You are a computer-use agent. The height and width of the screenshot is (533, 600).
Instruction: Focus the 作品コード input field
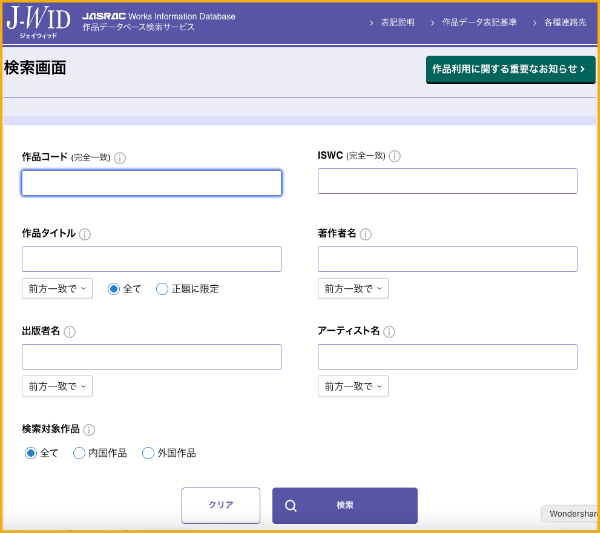coord(152,183)
